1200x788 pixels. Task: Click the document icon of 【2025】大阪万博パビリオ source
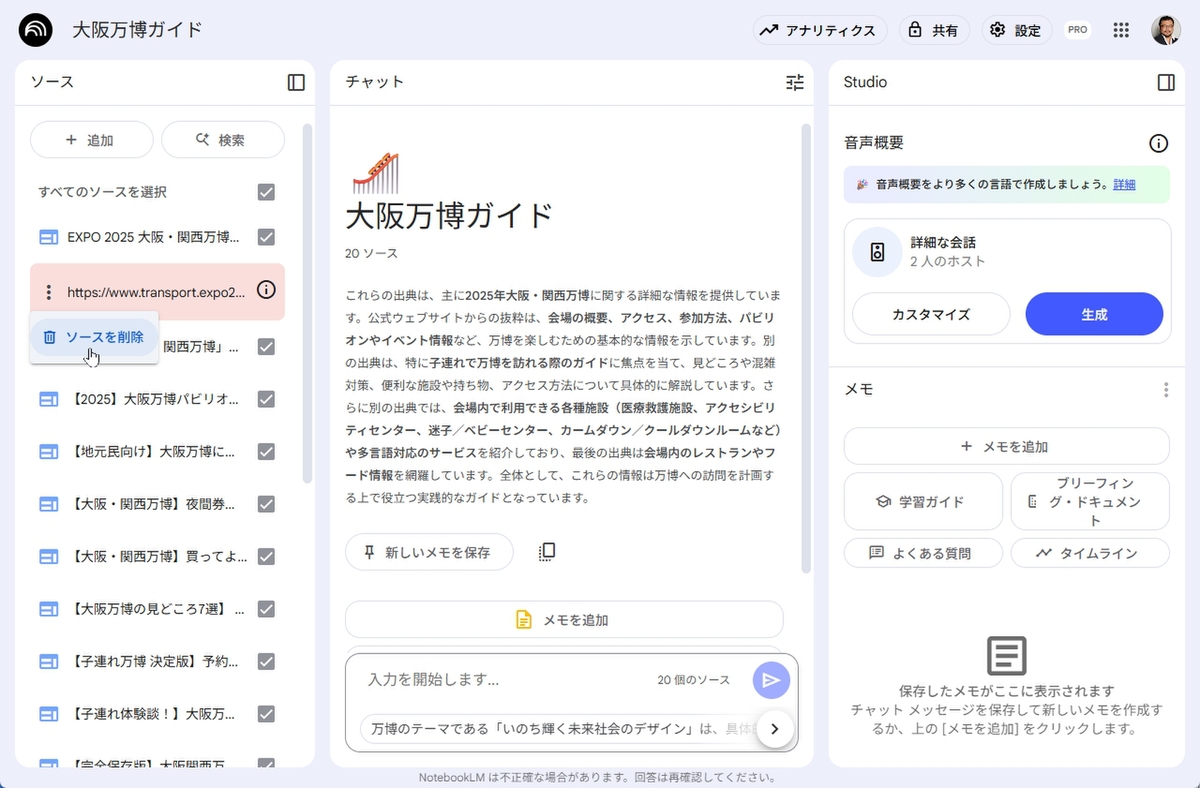(x=49, y=399)
